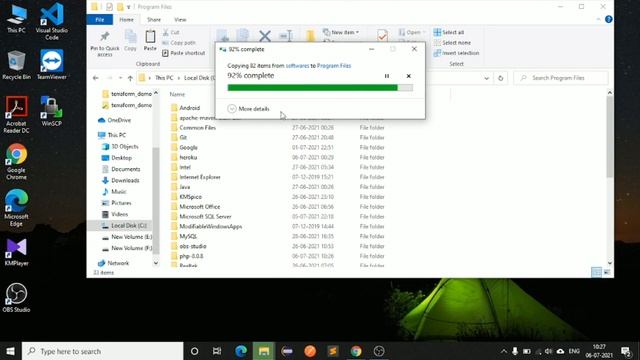This screenshot has width=640, height=360.
Task: Click Local Disk in address breadcrumb
Action: pos(200,78)
